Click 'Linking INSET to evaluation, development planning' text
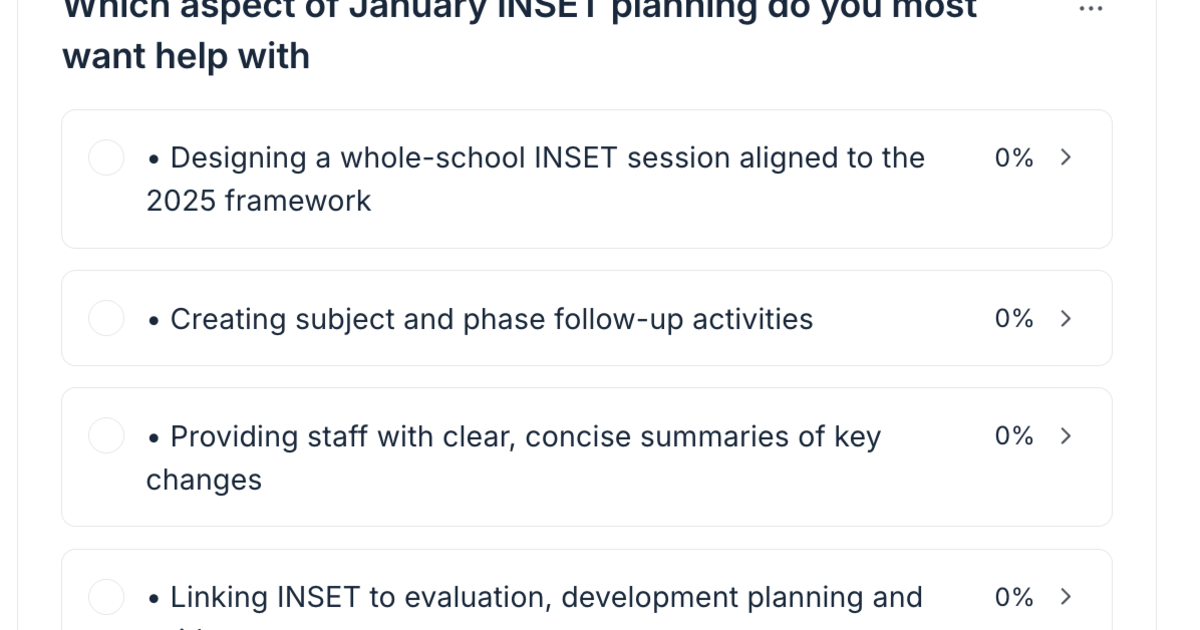 [x=546, y=598]
